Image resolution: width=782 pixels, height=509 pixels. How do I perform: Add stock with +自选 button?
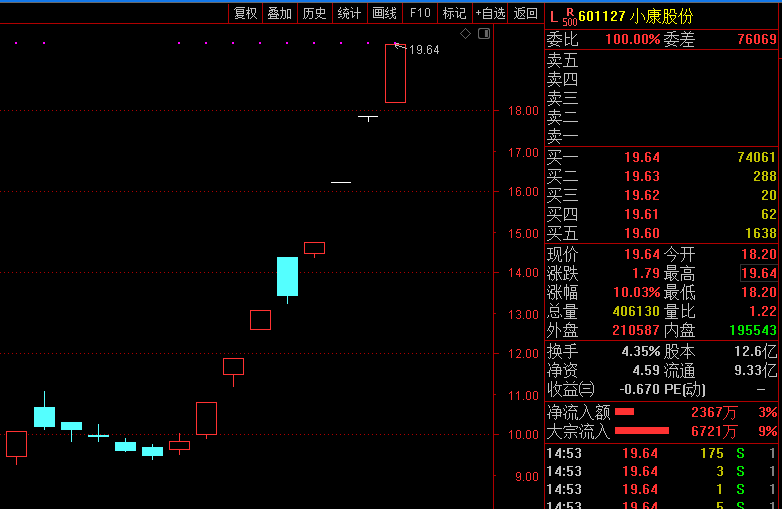[490, 13]
